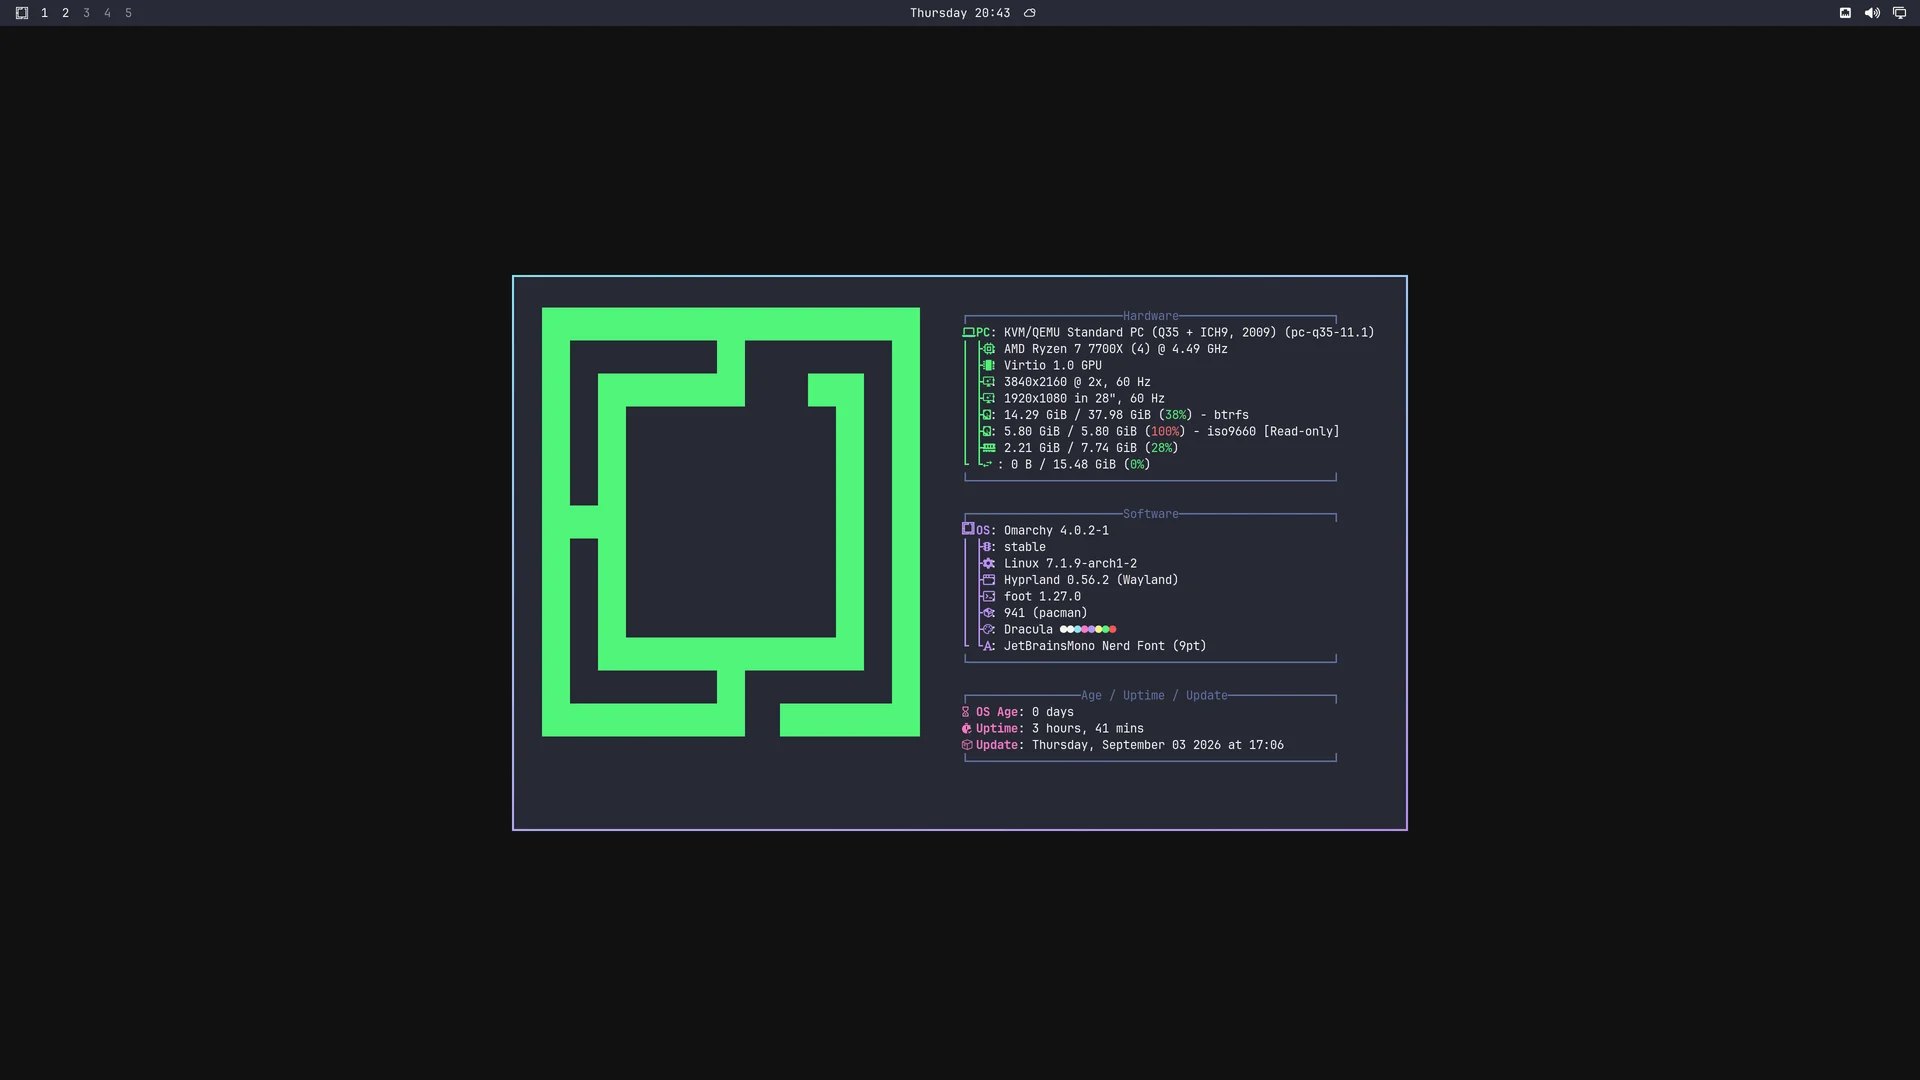Click the CPU chip icon beside AMD Ryzen
This screenshot has height=1080, width=1920.
coord(988,349)
